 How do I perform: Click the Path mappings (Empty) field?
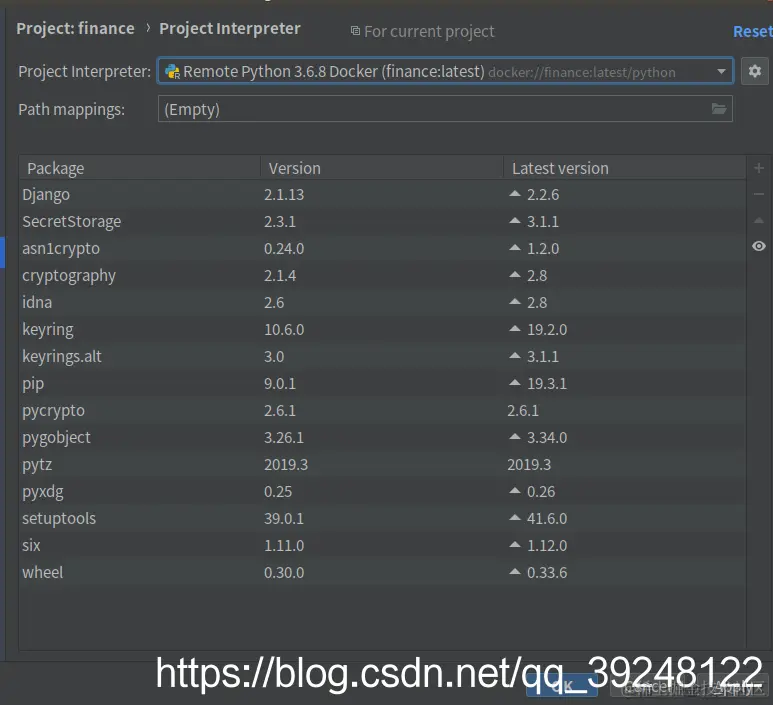coord(445,109)
